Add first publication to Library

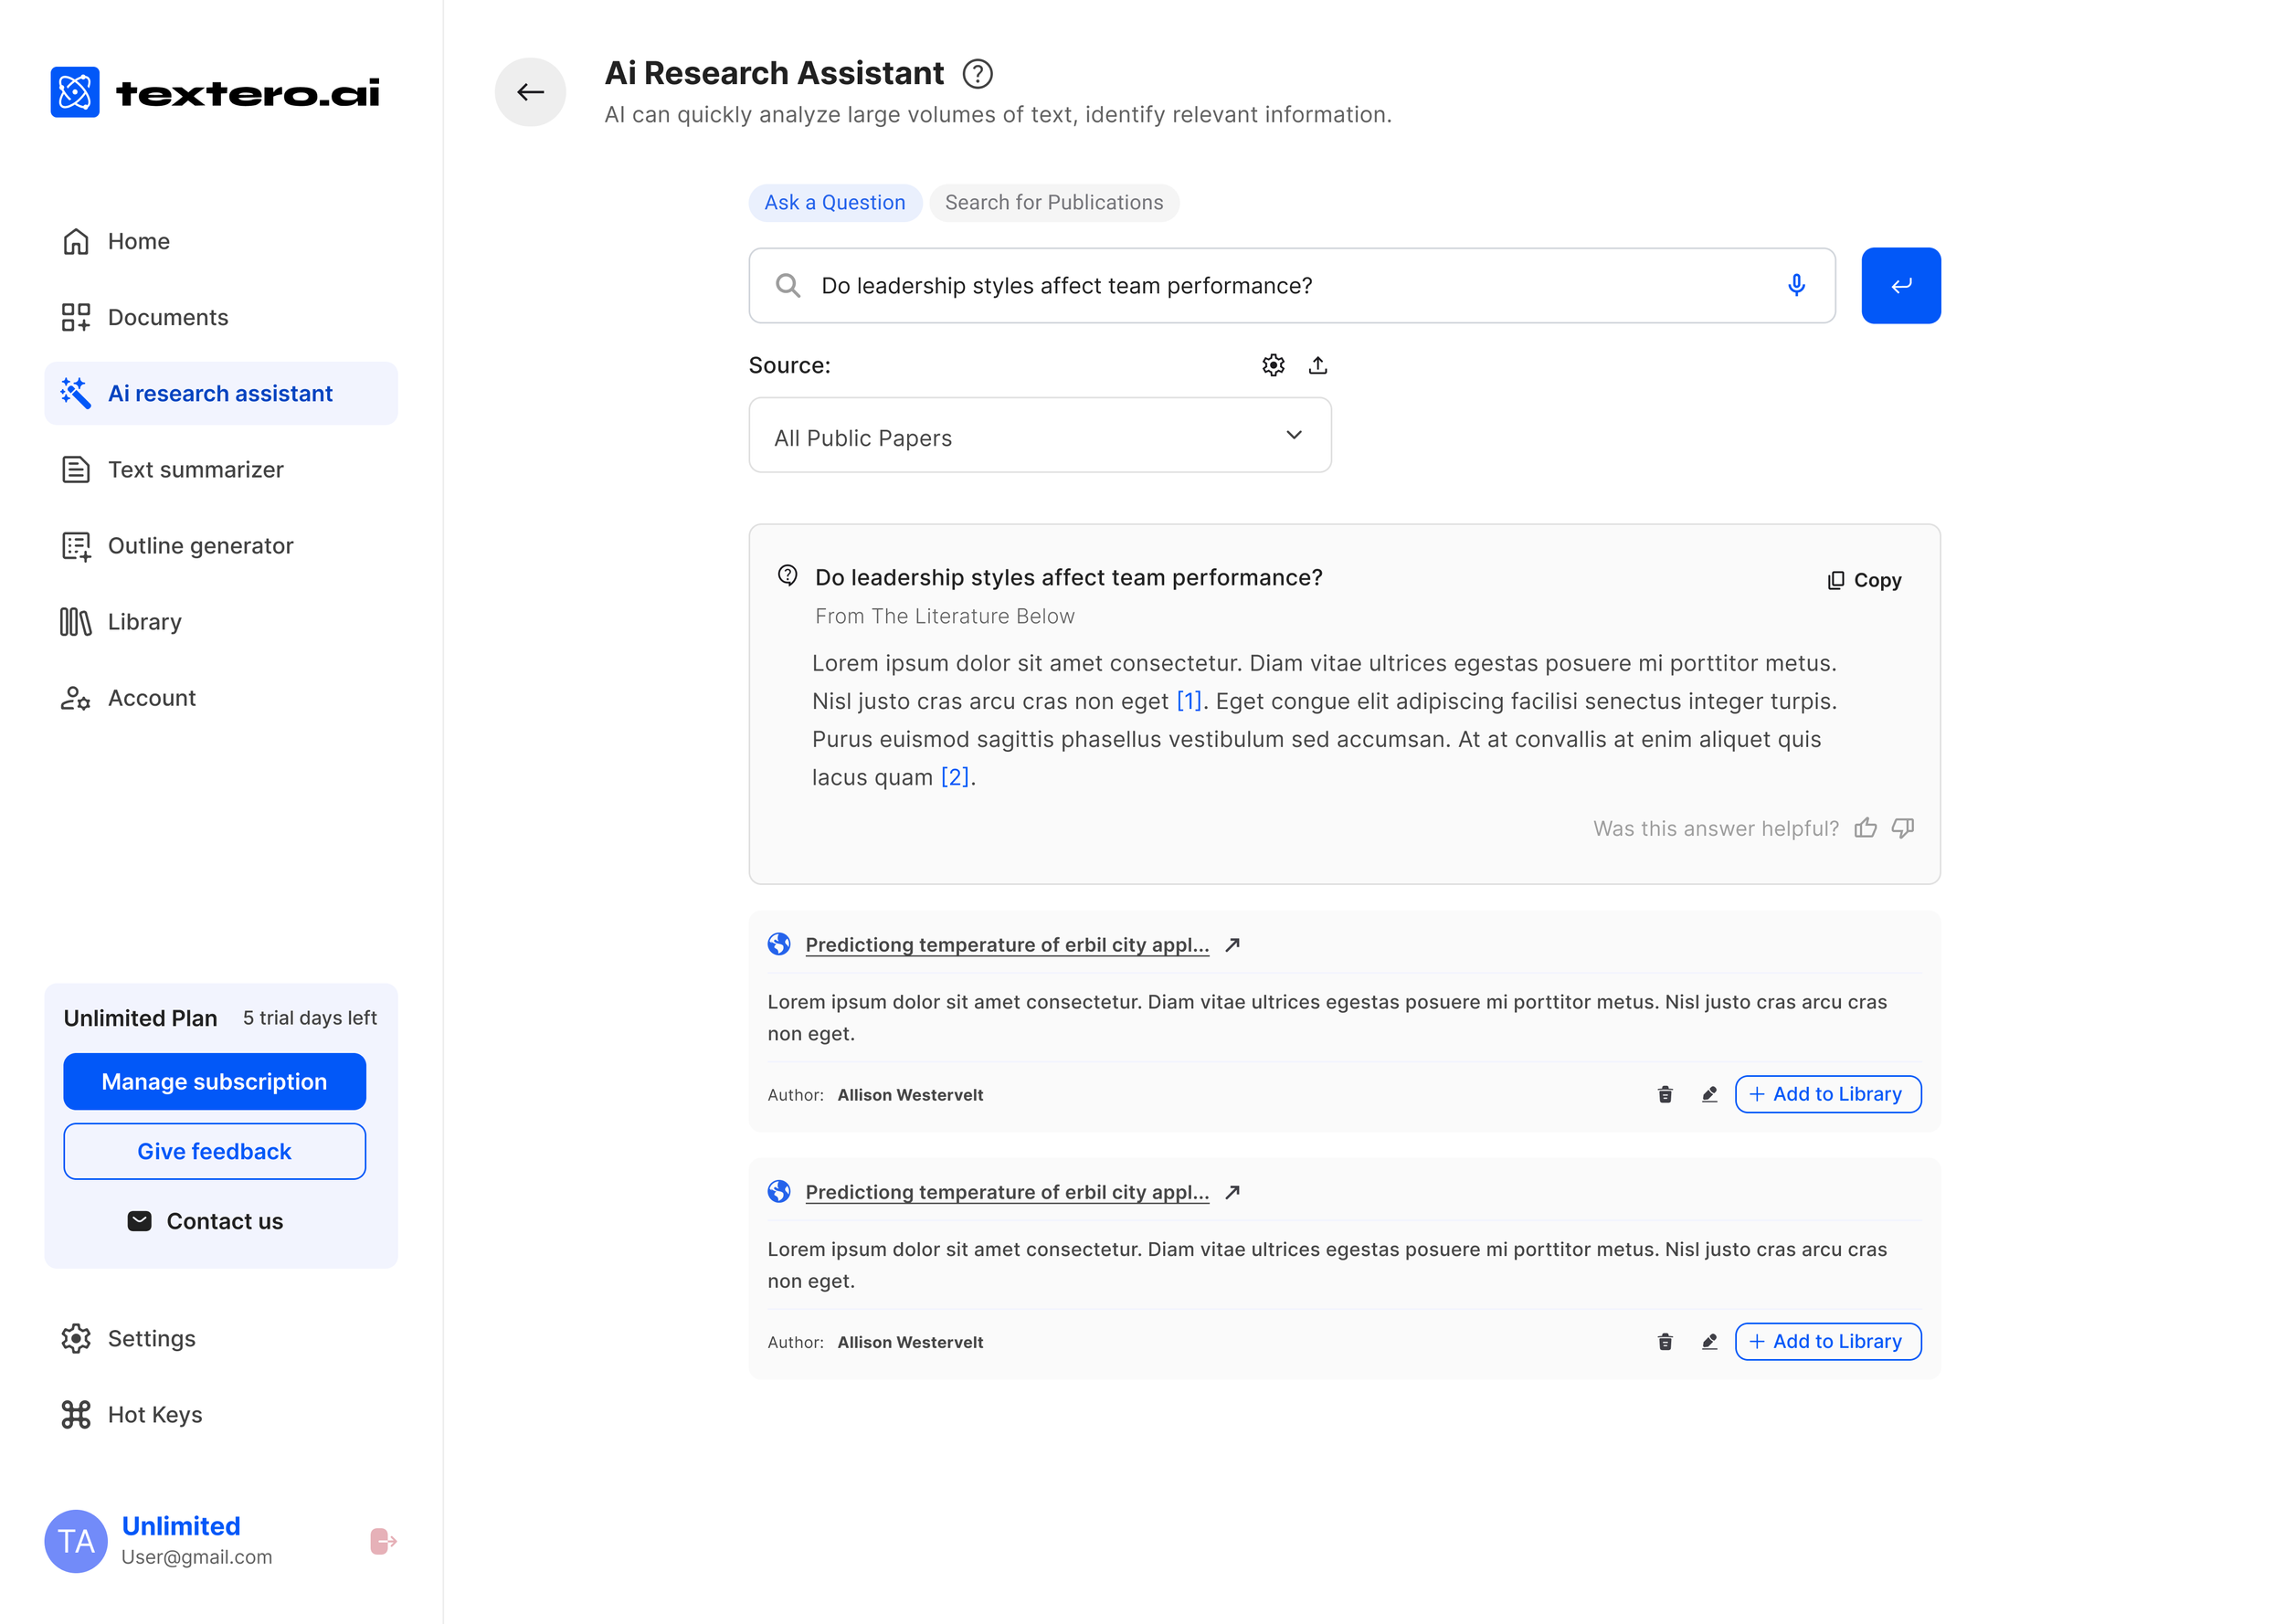coord(1828,1094)
